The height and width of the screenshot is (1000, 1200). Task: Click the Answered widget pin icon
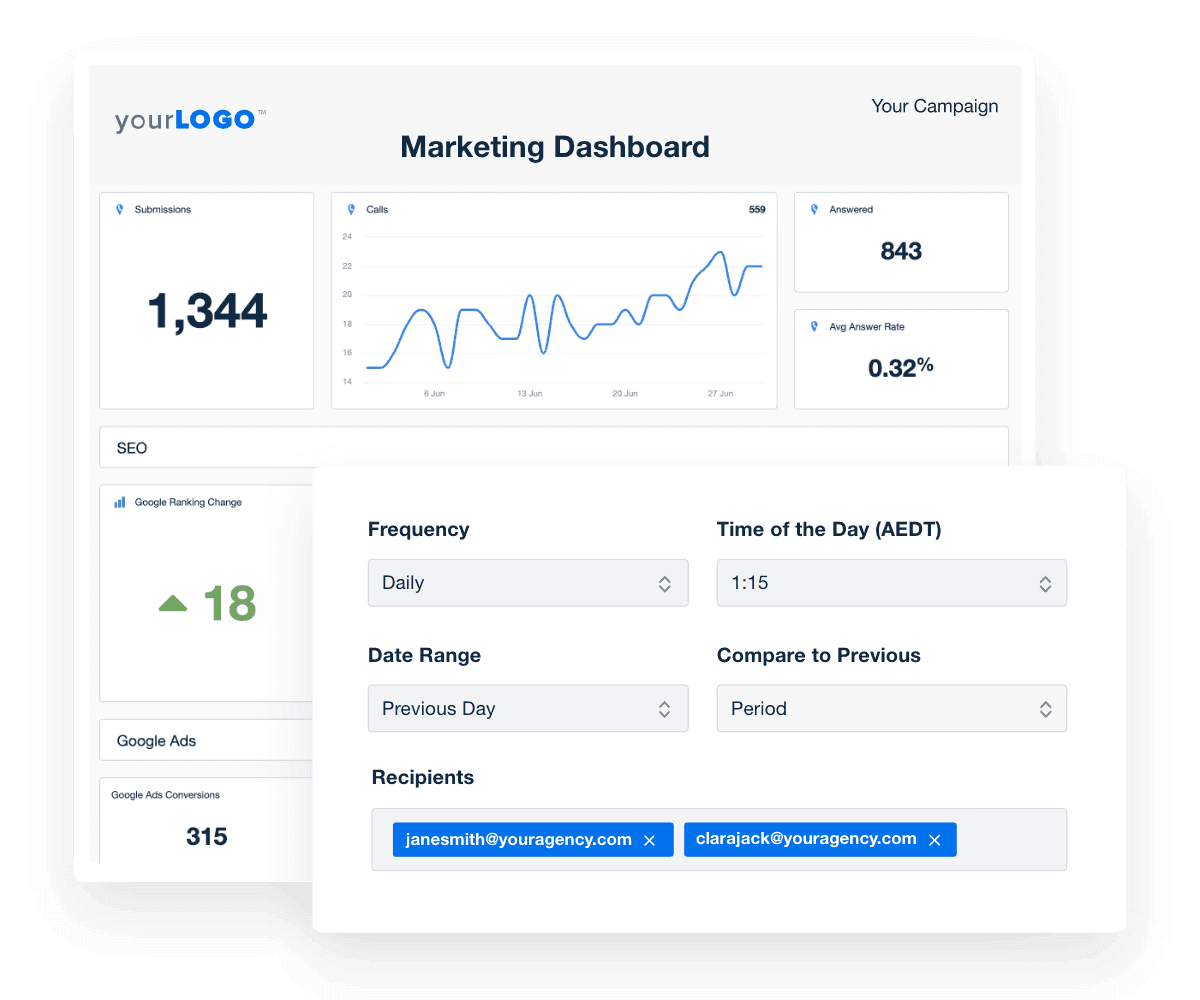click(814, 210)
